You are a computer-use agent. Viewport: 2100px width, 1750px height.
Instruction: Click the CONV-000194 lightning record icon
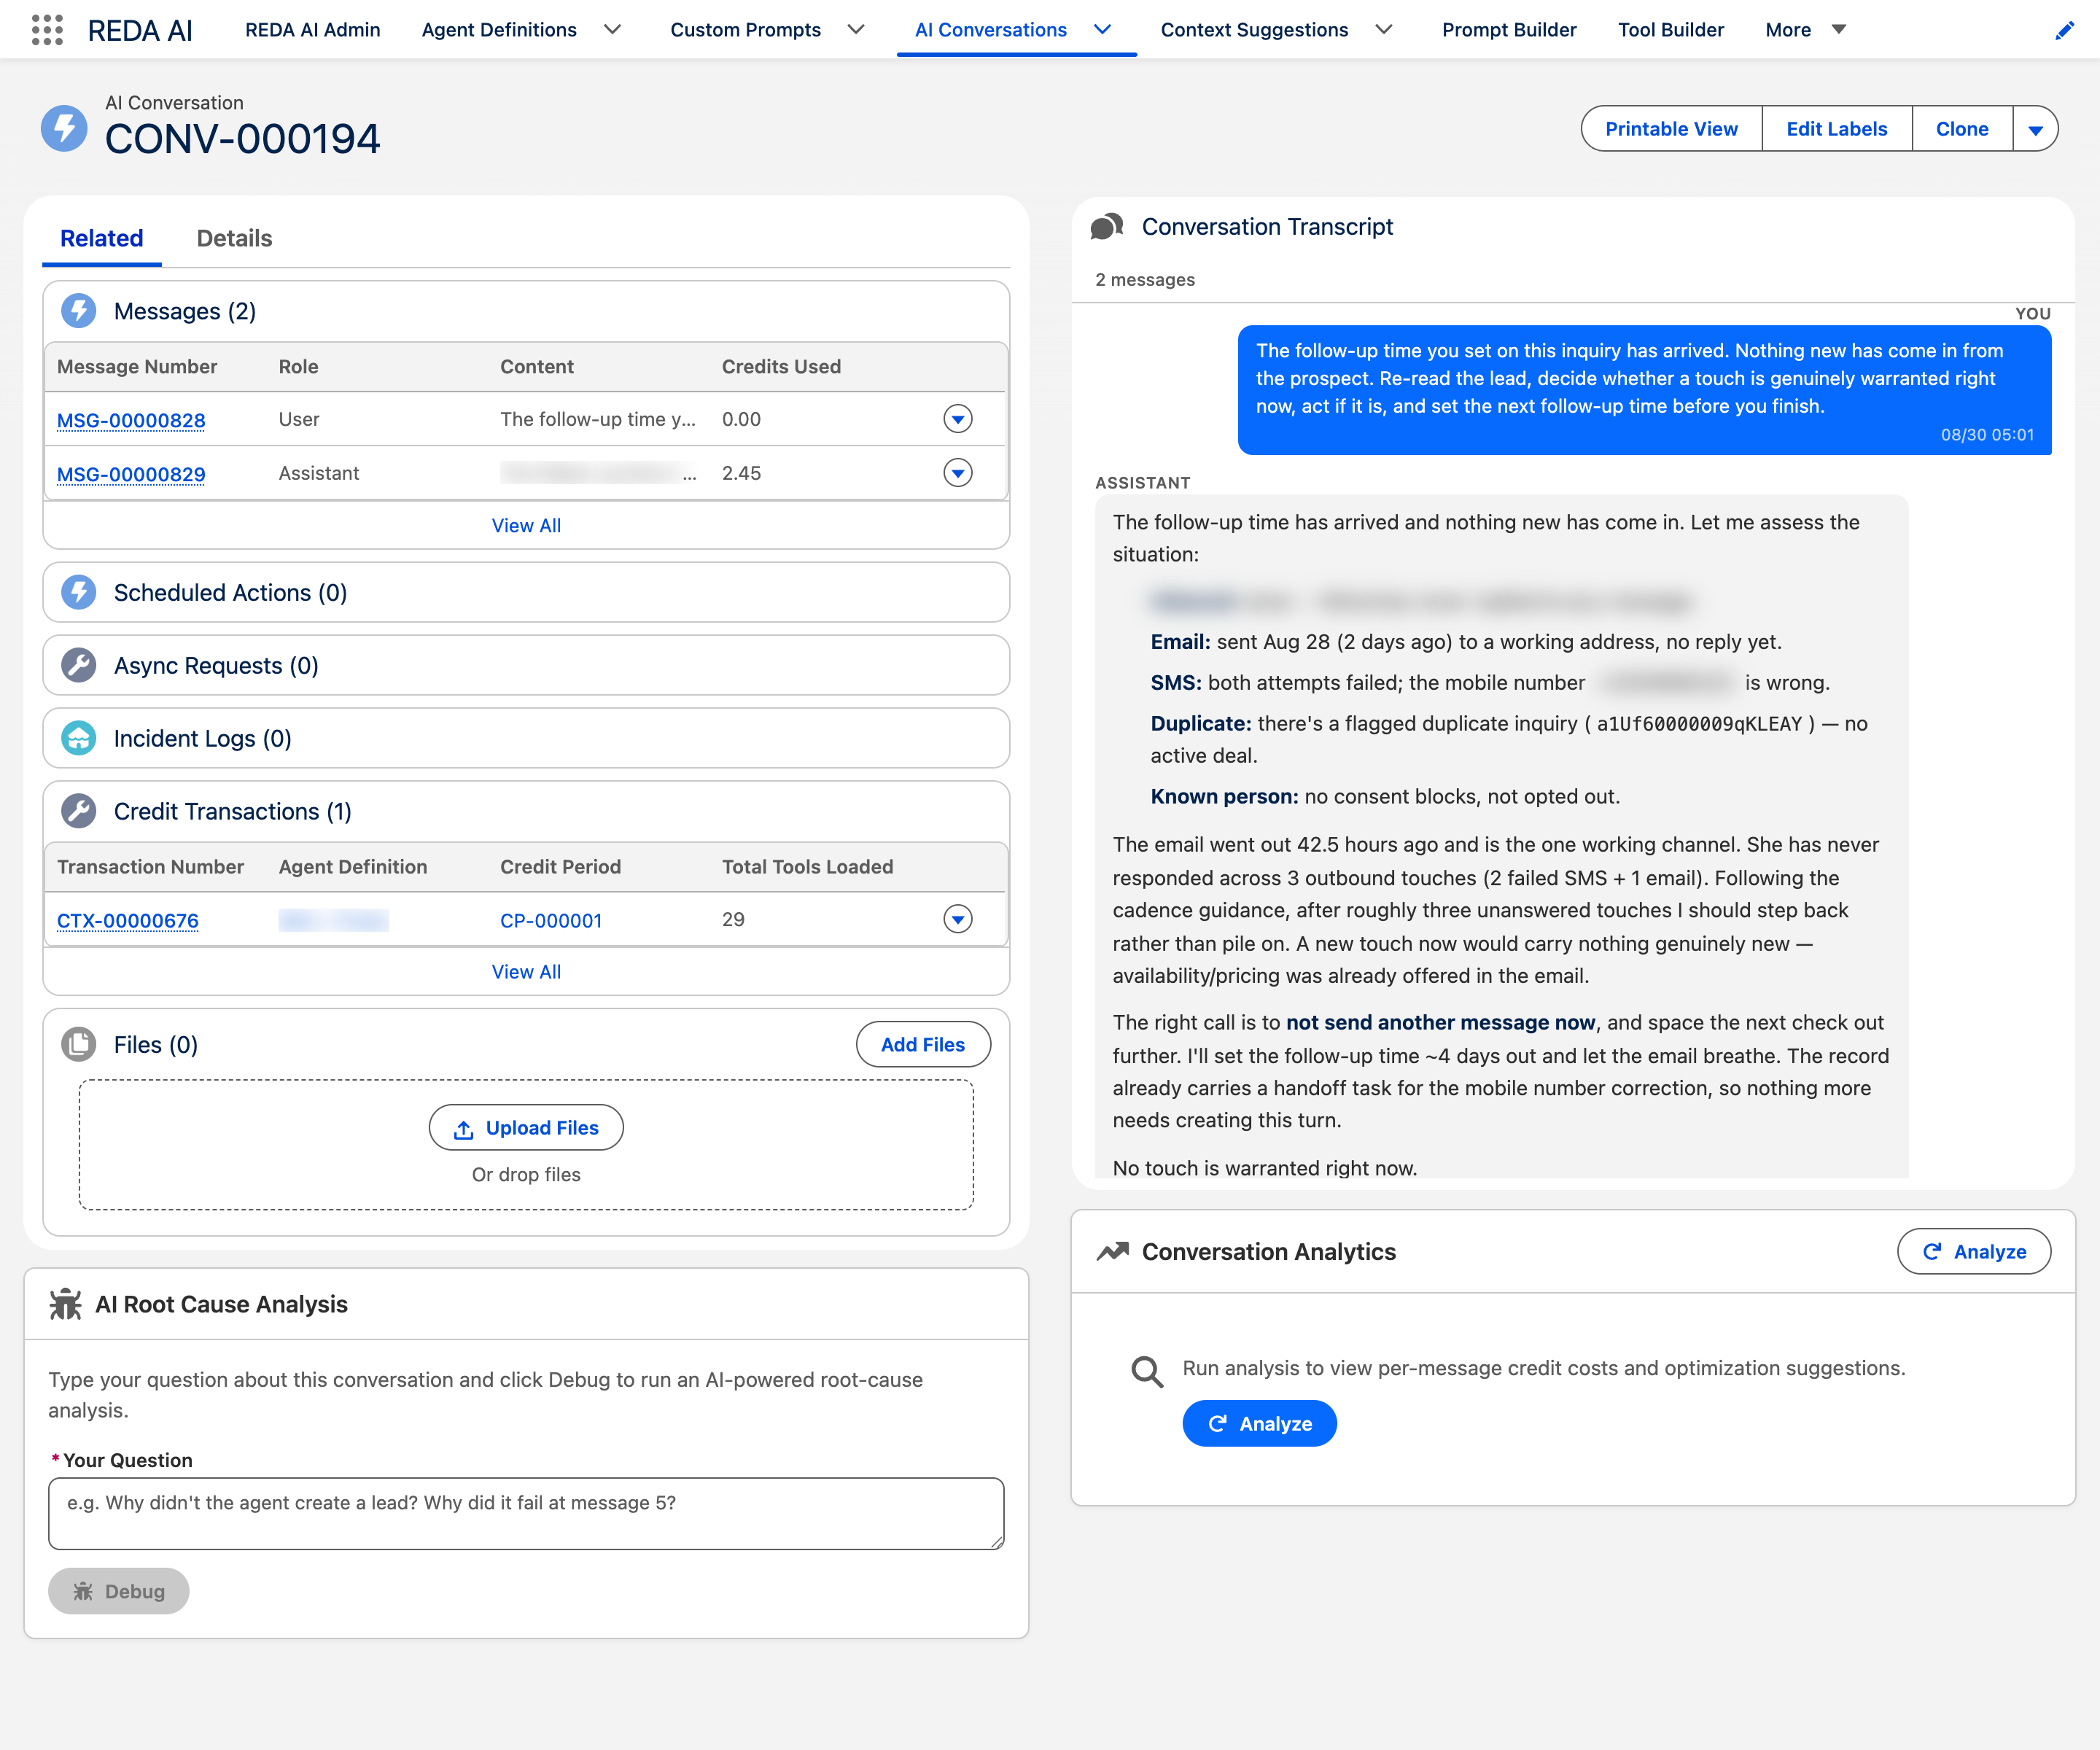pyautogui.click(x=64, y=128)
